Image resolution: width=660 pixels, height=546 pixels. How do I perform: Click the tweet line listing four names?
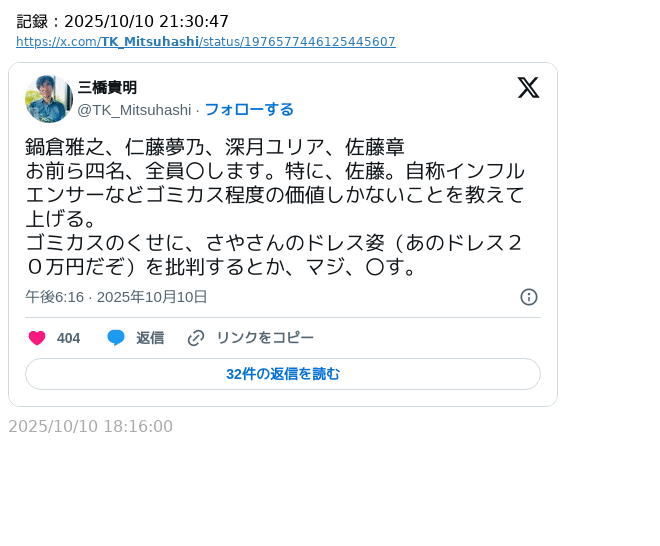215,147
